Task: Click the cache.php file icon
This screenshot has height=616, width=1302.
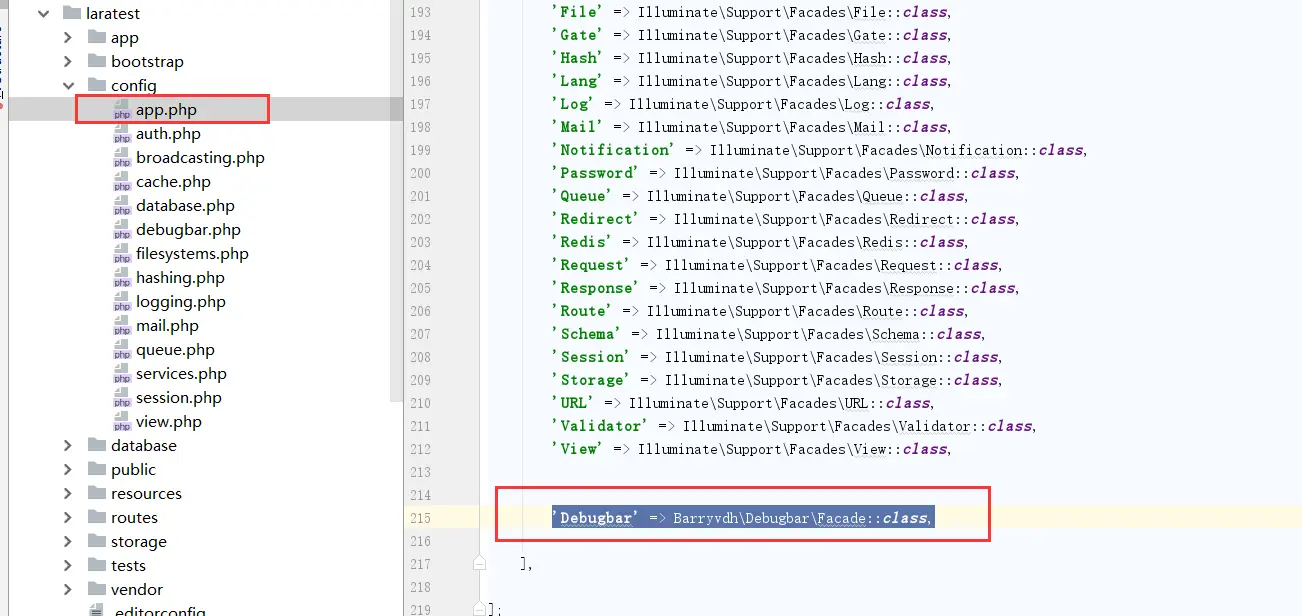Action: point(122,182)
